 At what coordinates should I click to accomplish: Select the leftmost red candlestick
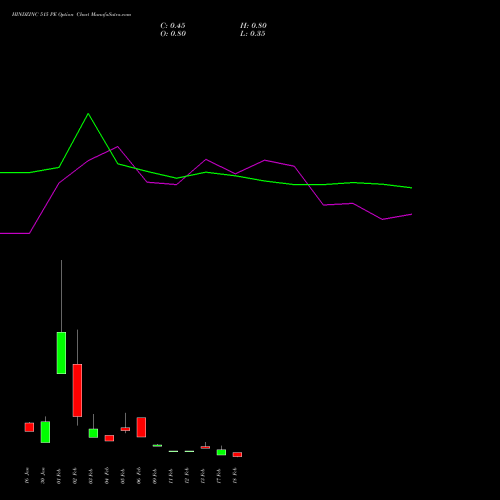coord(29,427)
